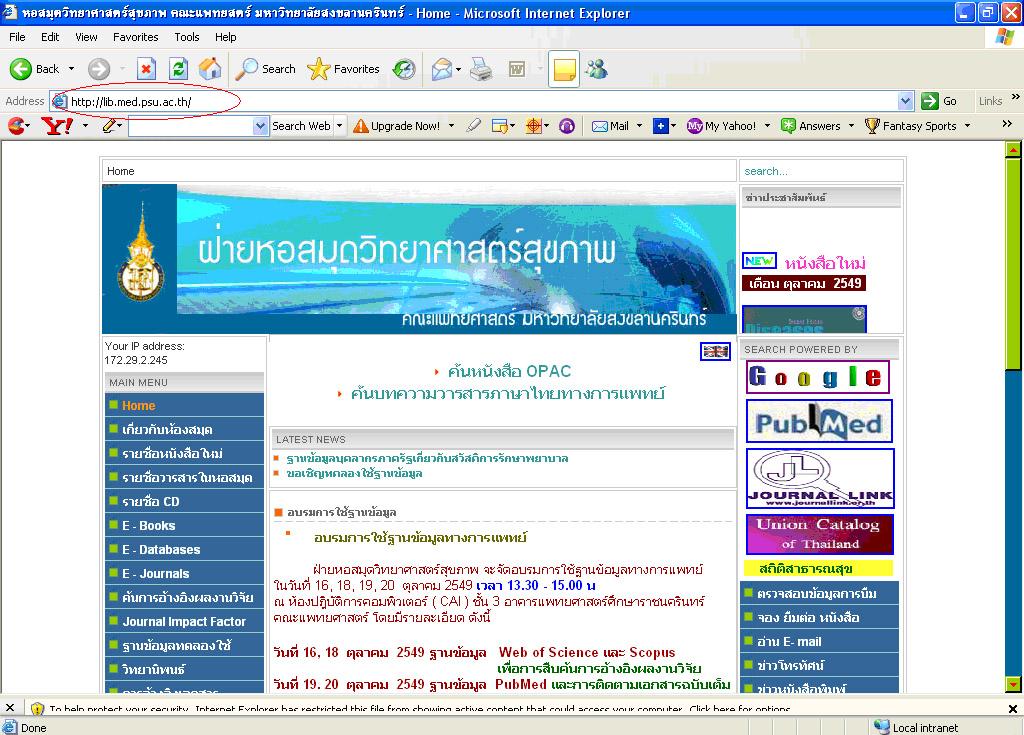Click the Mail envelope toolbar icon
Viewport: 1024px width, 735px height.
click(441, 69)
